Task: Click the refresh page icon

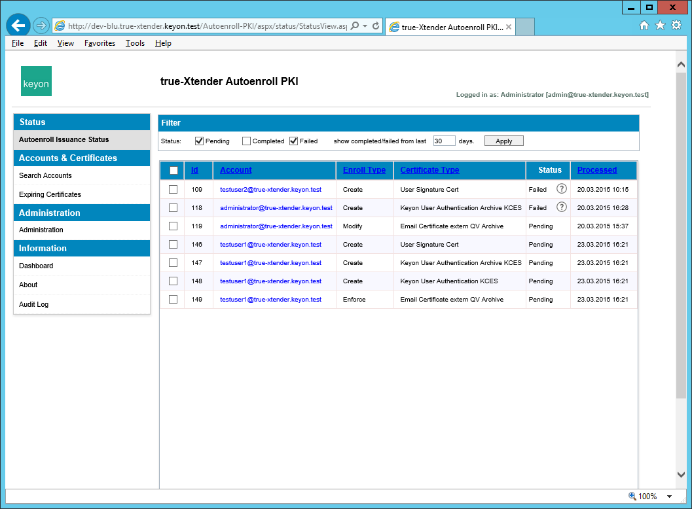Action: [x=376, y=26]
